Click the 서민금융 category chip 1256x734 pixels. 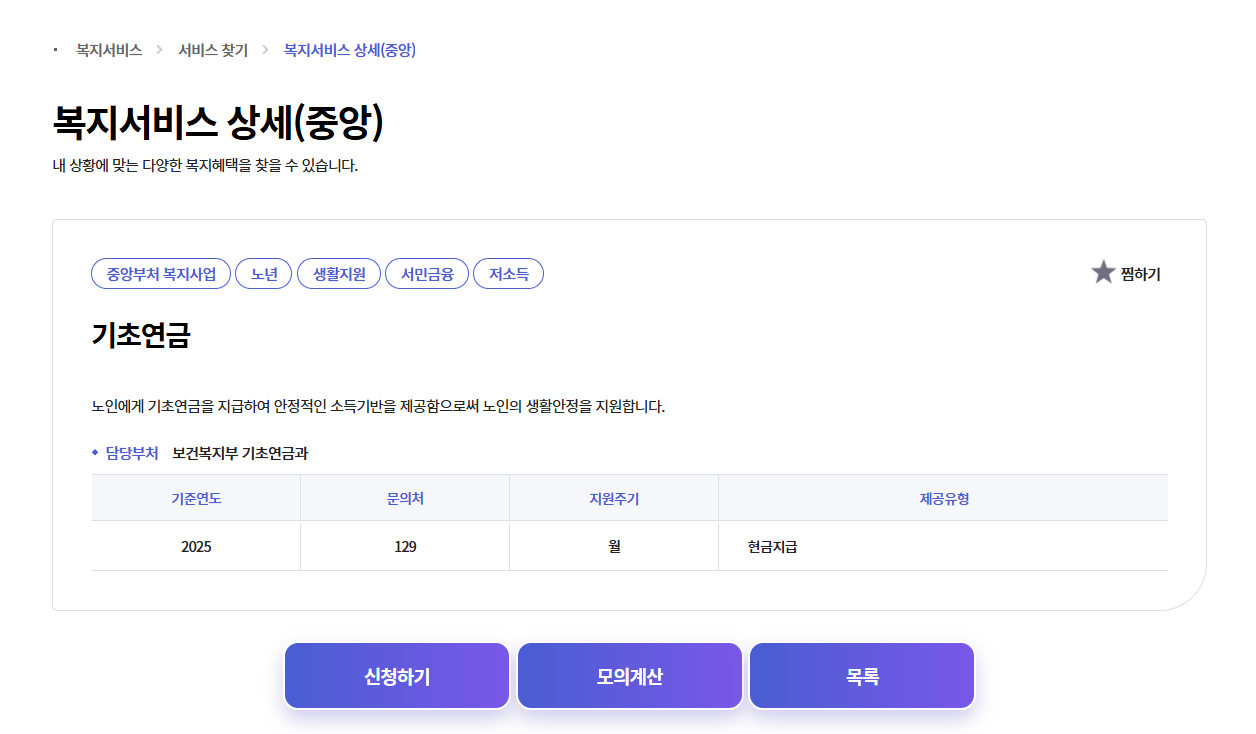coord(427,273)
